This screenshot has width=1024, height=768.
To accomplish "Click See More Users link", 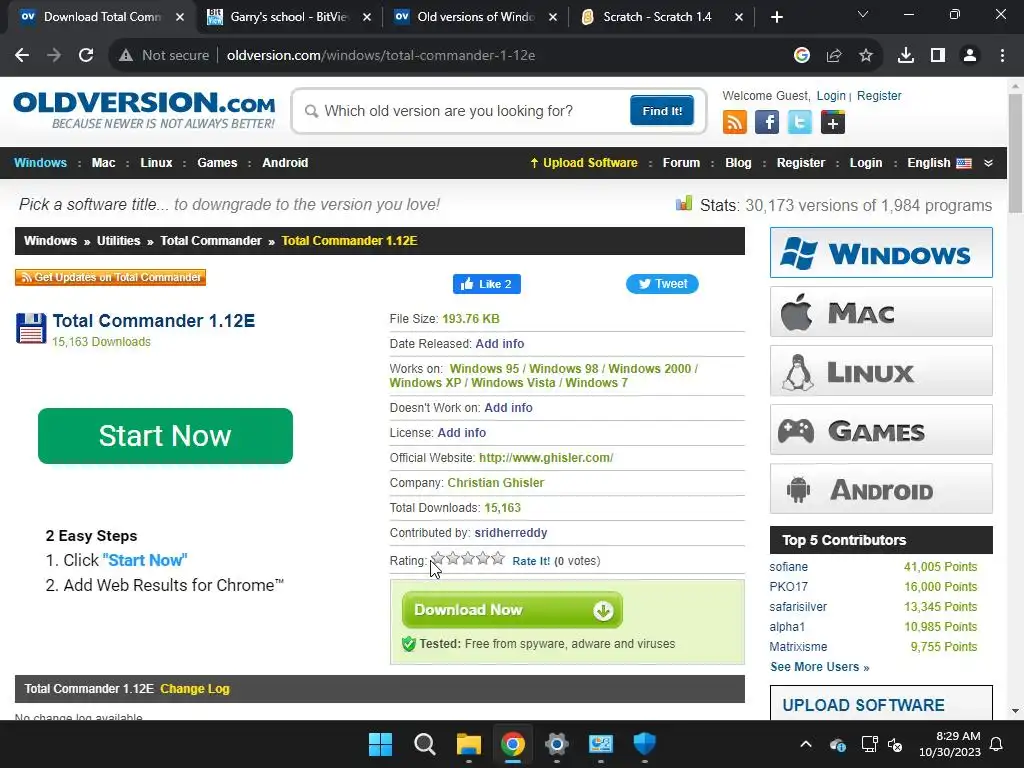I will (x=820, y=667).
